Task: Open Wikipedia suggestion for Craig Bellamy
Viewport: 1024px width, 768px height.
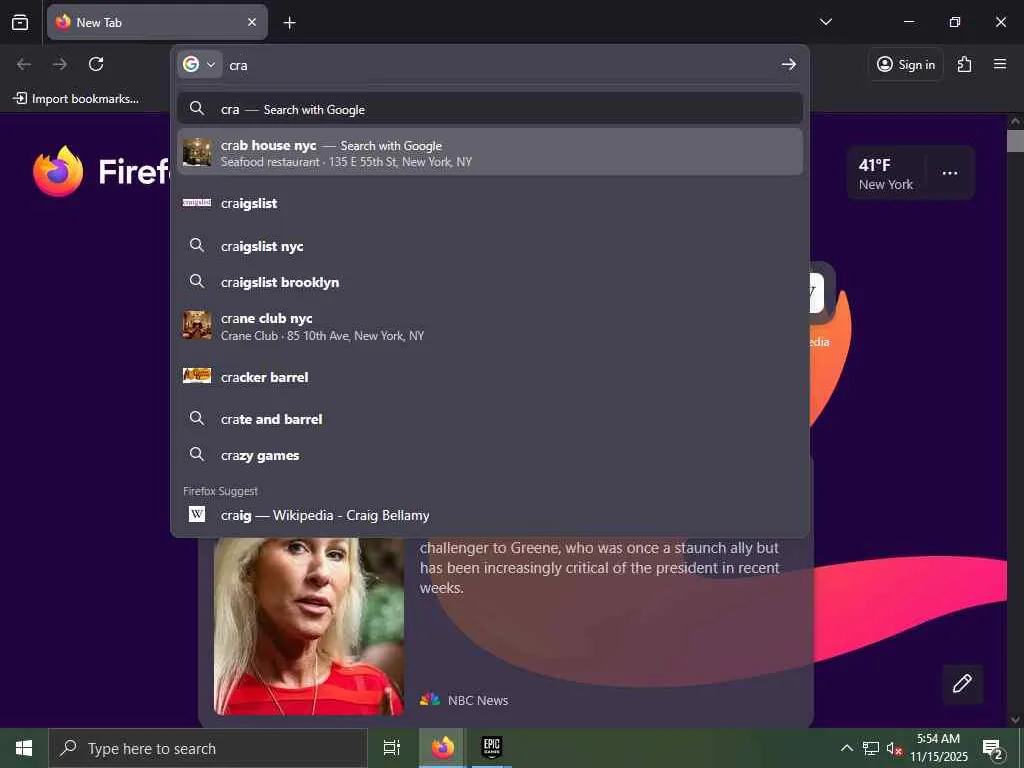Action: click(x=490, y=515)
